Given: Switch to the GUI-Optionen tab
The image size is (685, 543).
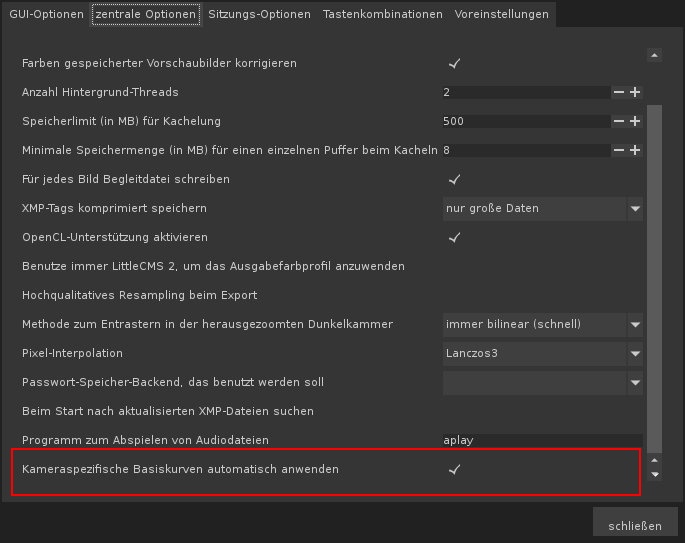Looking at the screenshot, I should [x=45, y=15].
